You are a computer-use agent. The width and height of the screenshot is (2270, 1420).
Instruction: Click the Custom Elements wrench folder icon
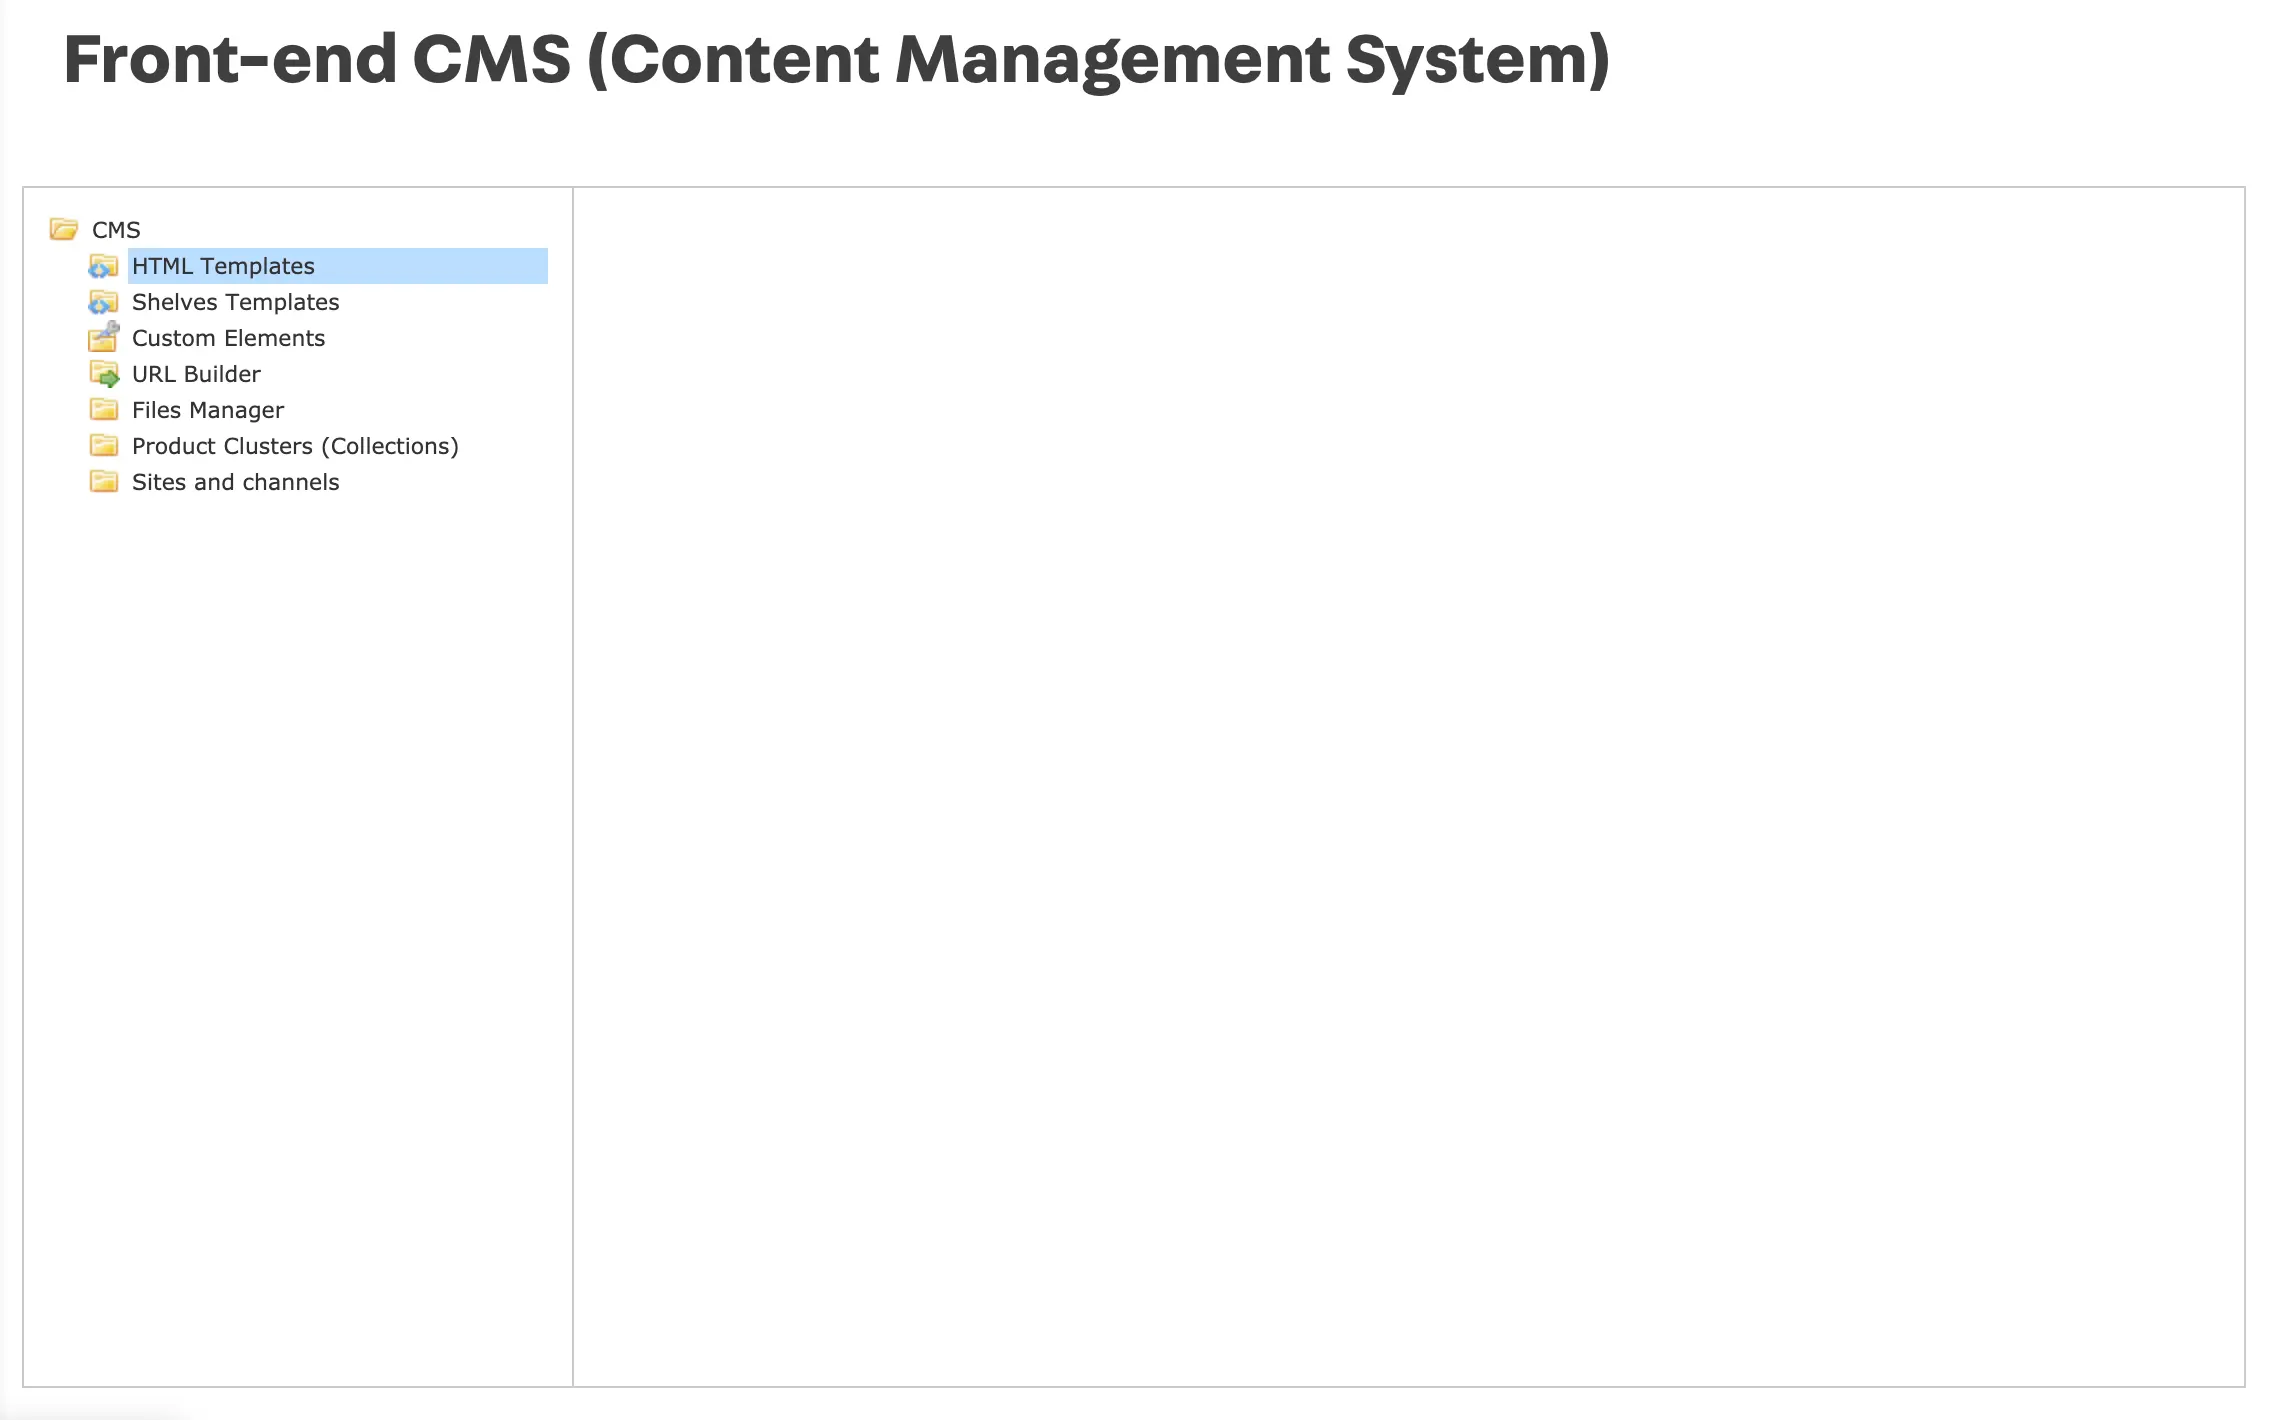[x=104, y=338]
